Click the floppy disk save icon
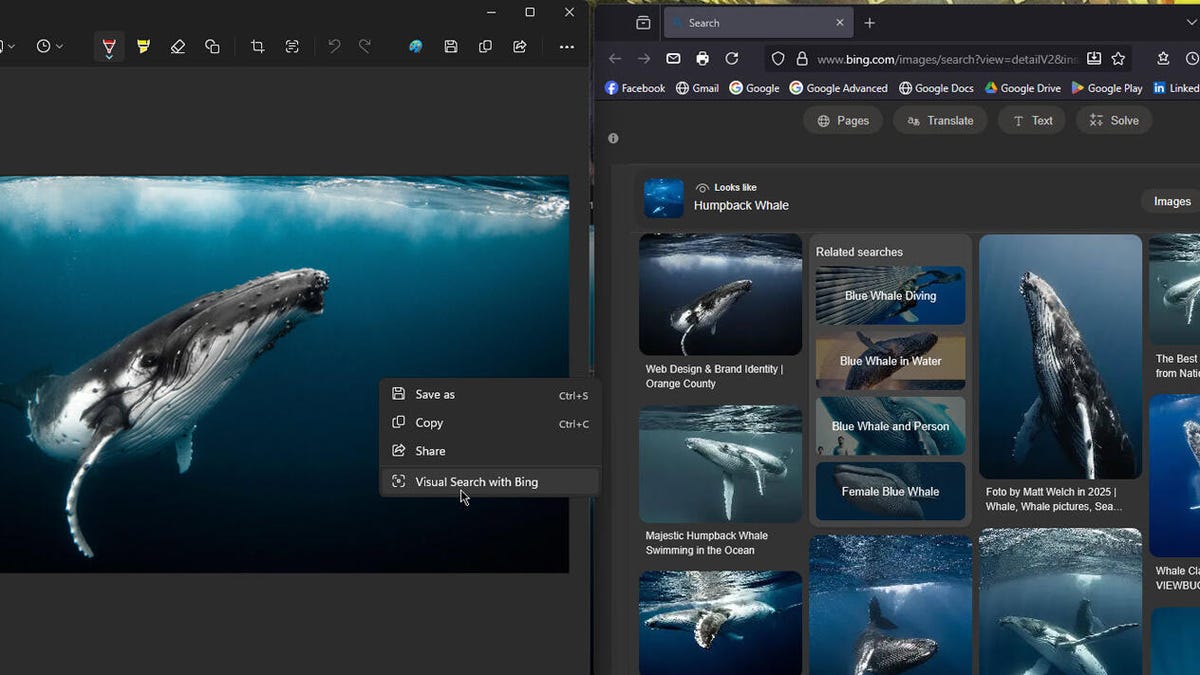The image size is (1200, 675). coord(451,47)
